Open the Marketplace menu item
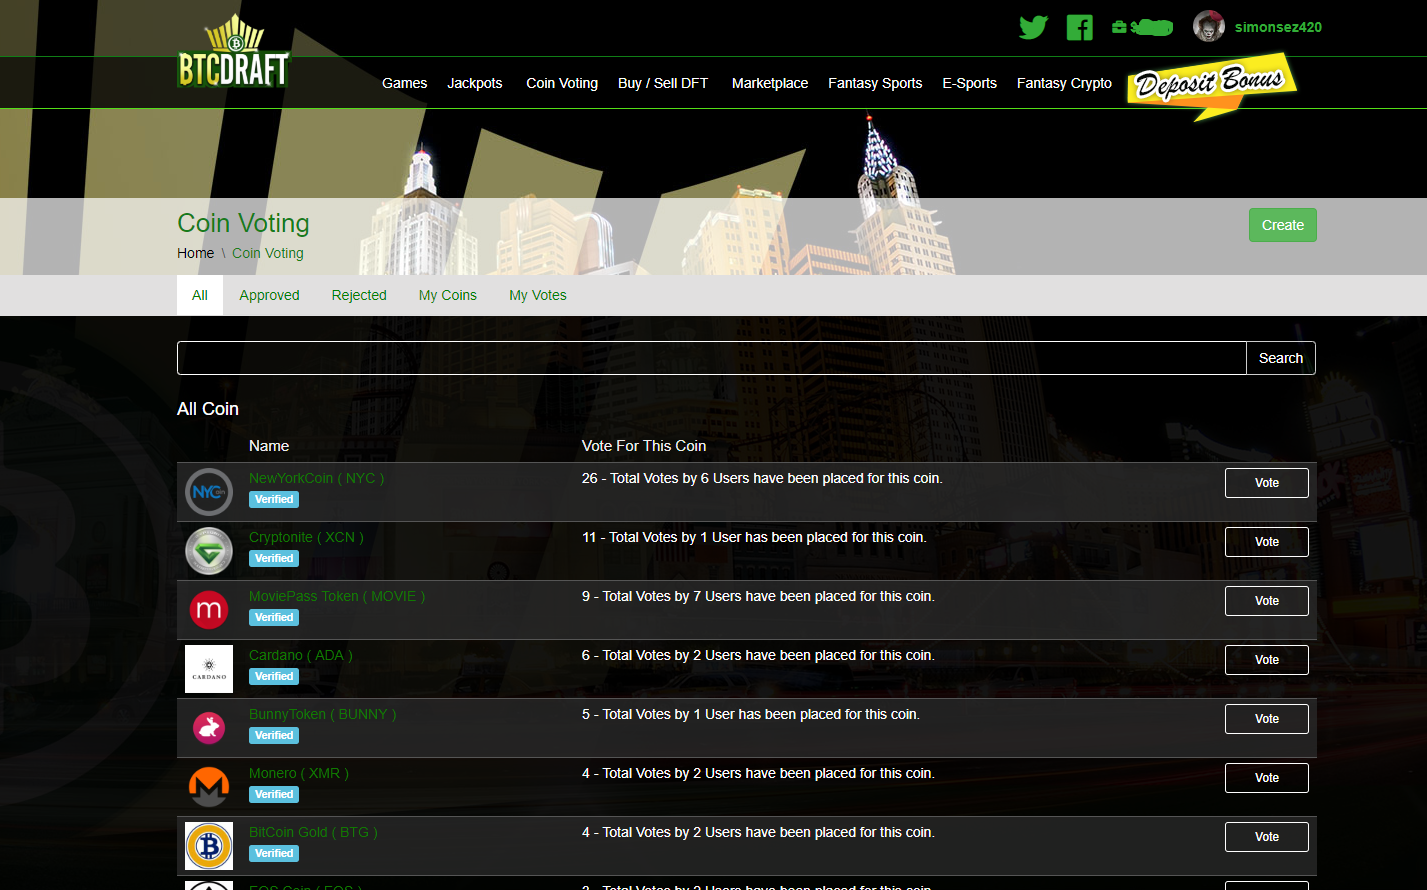This screenshot has height=890, width=1427. (x=770, y=83)
